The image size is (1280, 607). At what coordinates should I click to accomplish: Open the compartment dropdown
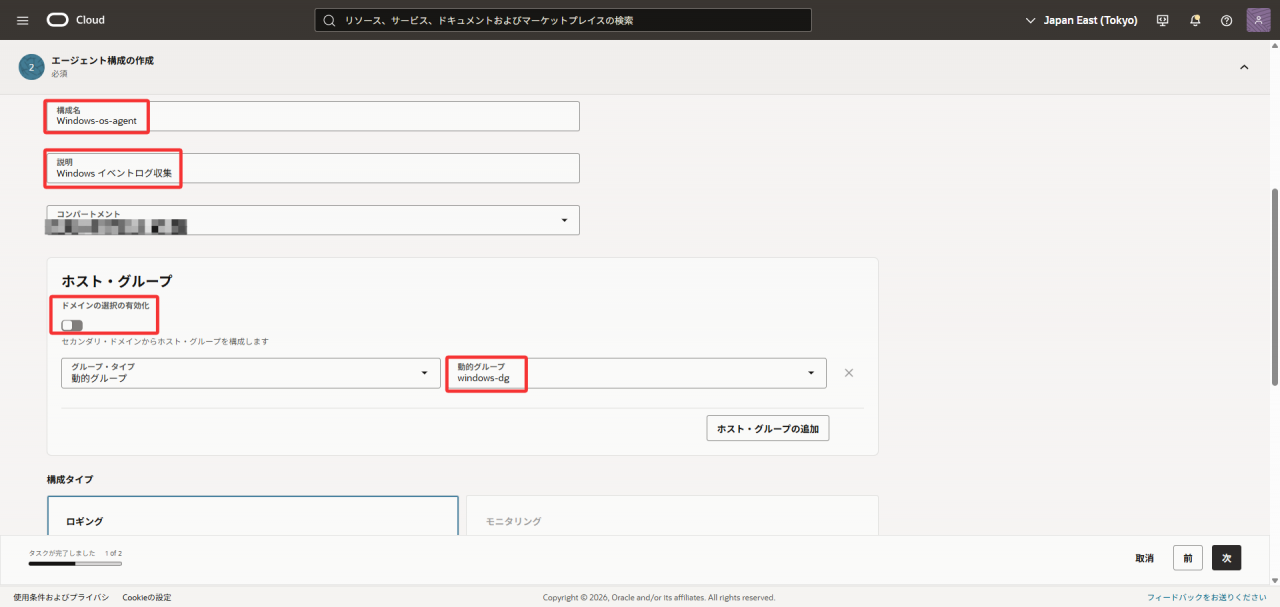pos(313,220)
